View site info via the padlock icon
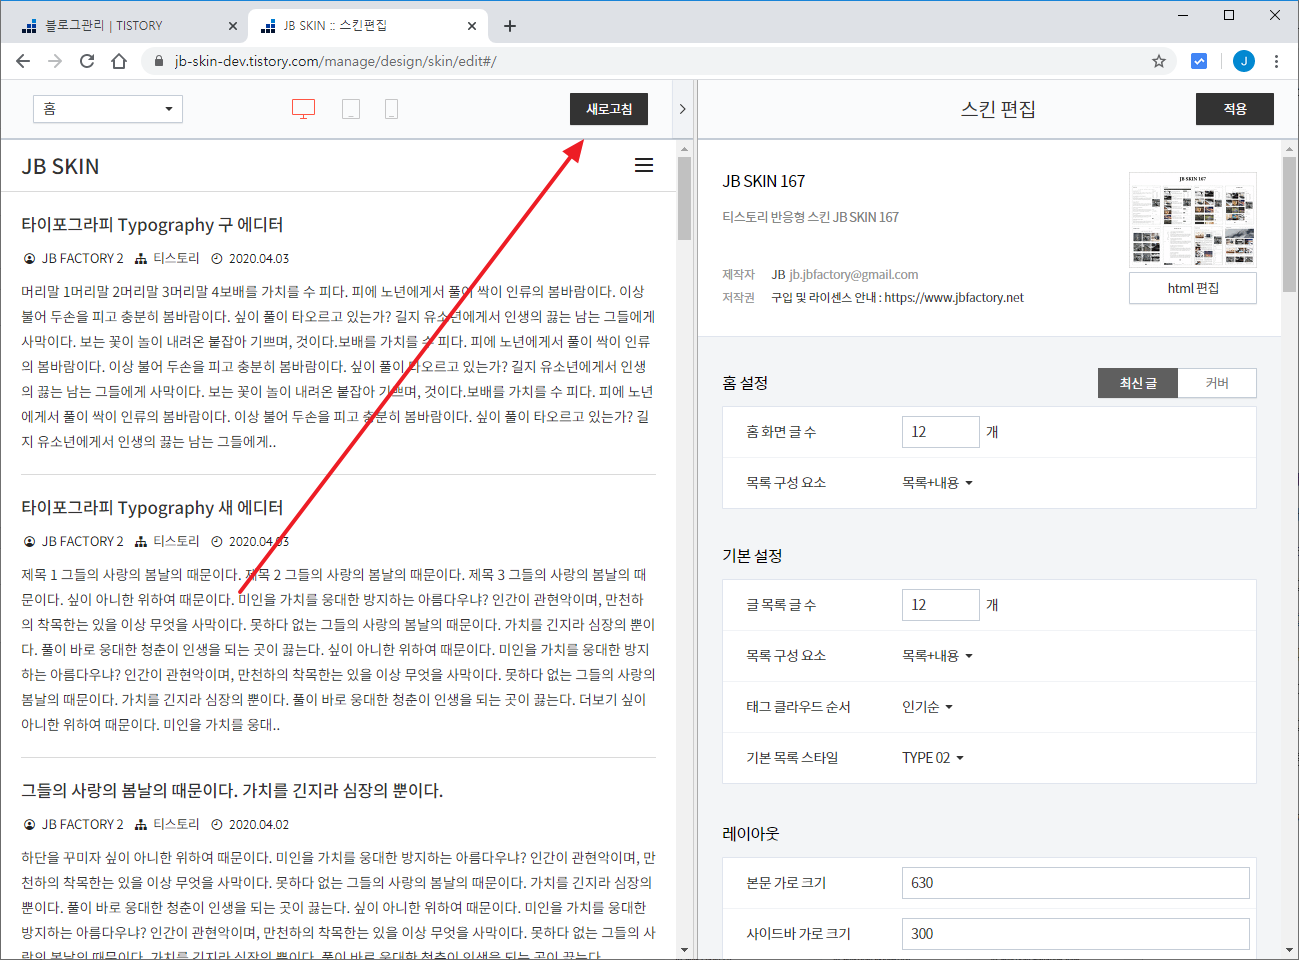1299x960 pixels. [159, 61]
